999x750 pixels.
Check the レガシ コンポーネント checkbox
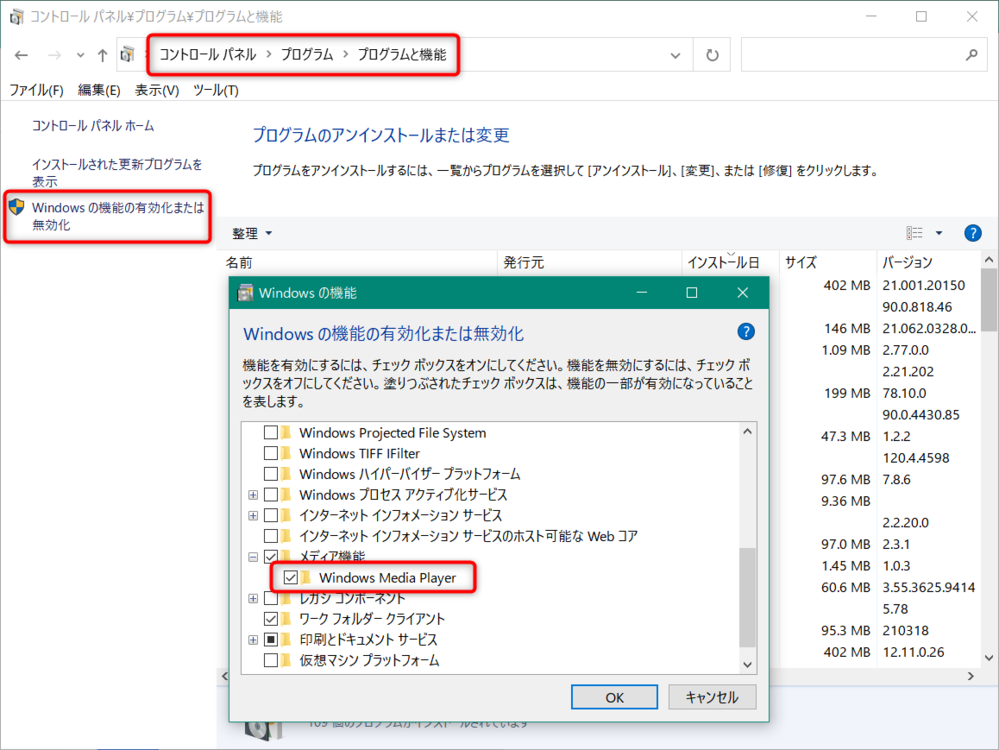271,598
